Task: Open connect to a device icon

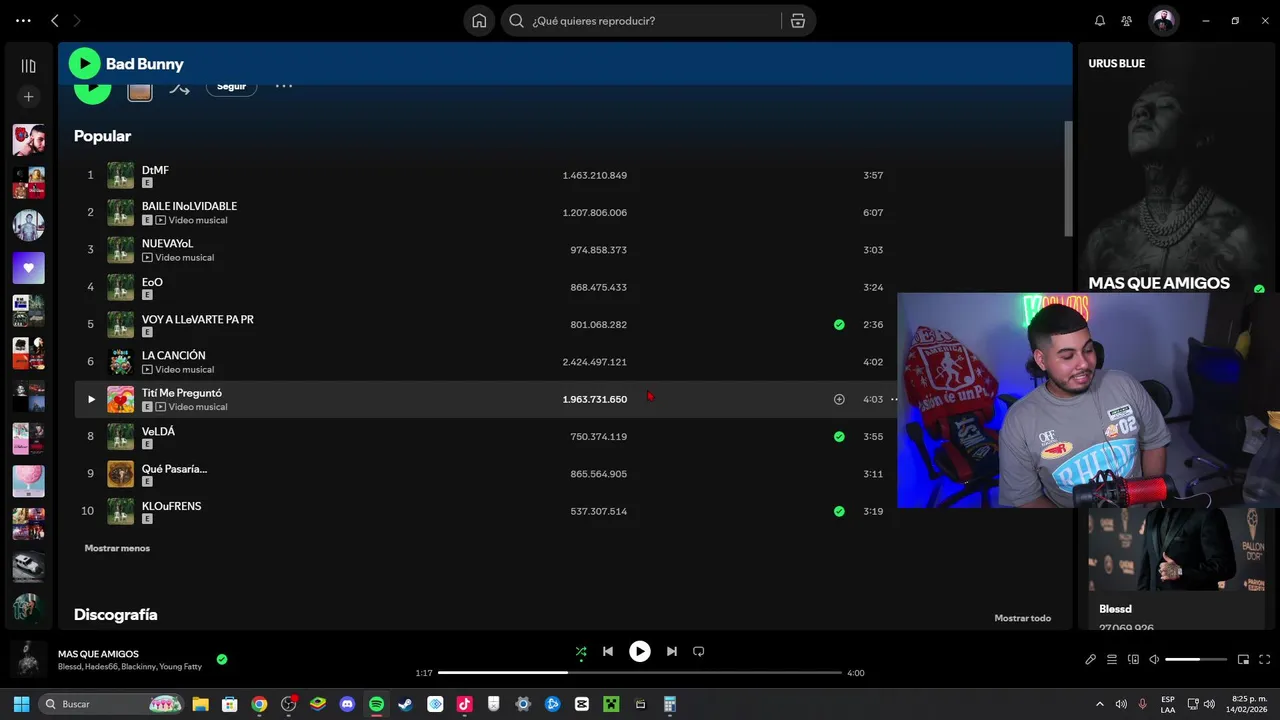Action: point(1133,659)
